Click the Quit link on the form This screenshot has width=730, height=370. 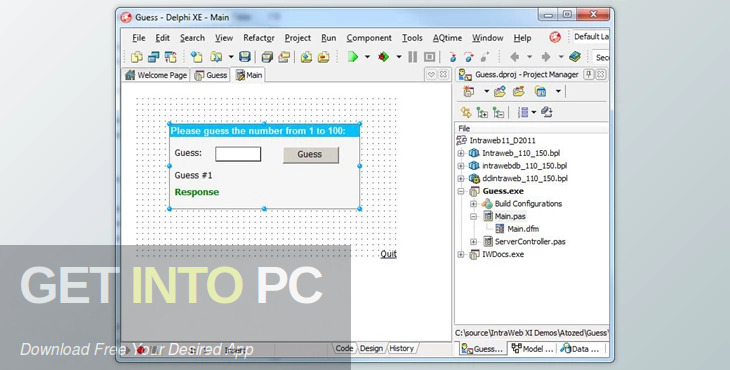tap(388, 254)
